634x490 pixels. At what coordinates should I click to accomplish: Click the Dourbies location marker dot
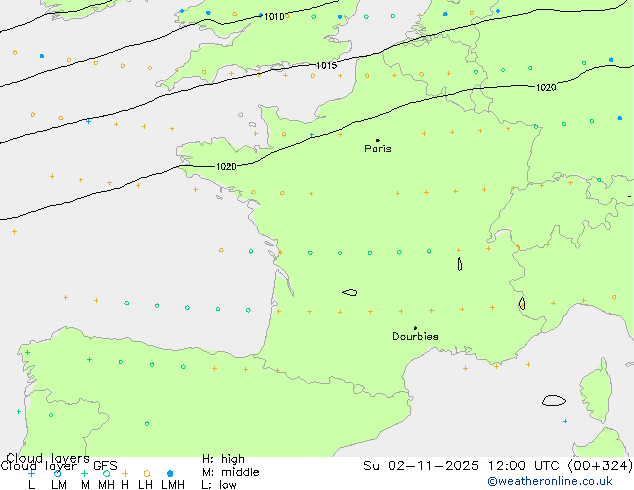click(415, 328)
